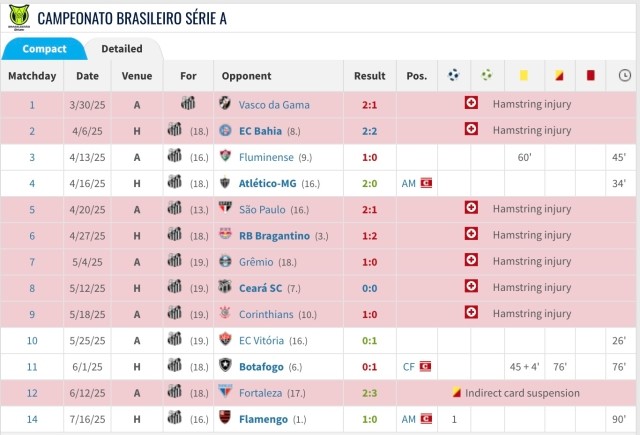The width and height of the screenshot is (640, 435).
Task: Click the red card column header
Action: tap(590, 75)
